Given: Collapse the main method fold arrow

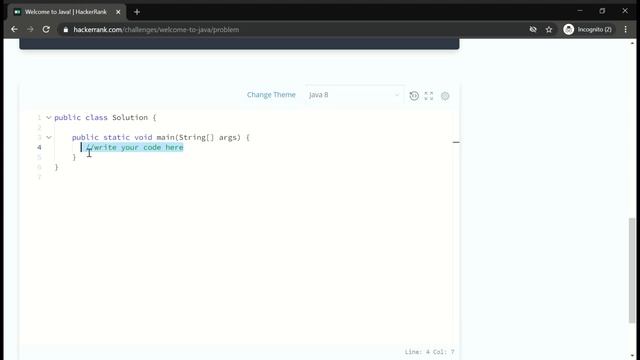Looking at the screenshot, I should [x=49, y=138].
